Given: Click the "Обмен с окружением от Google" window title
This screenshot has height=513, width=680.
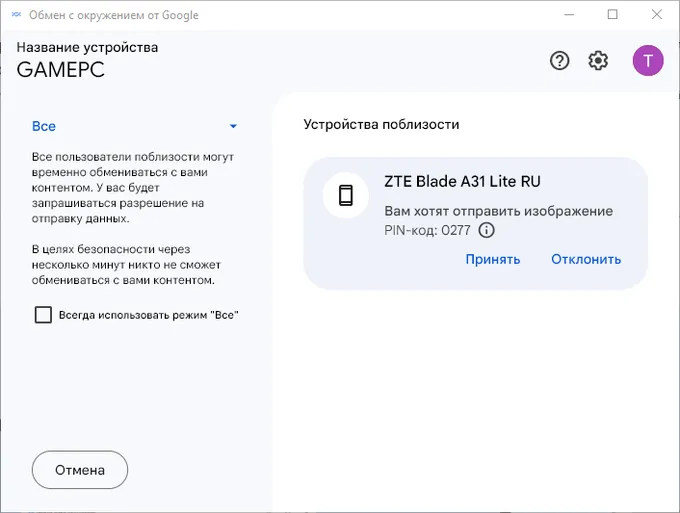Looking at the screenshot, I should pos(114,15).
